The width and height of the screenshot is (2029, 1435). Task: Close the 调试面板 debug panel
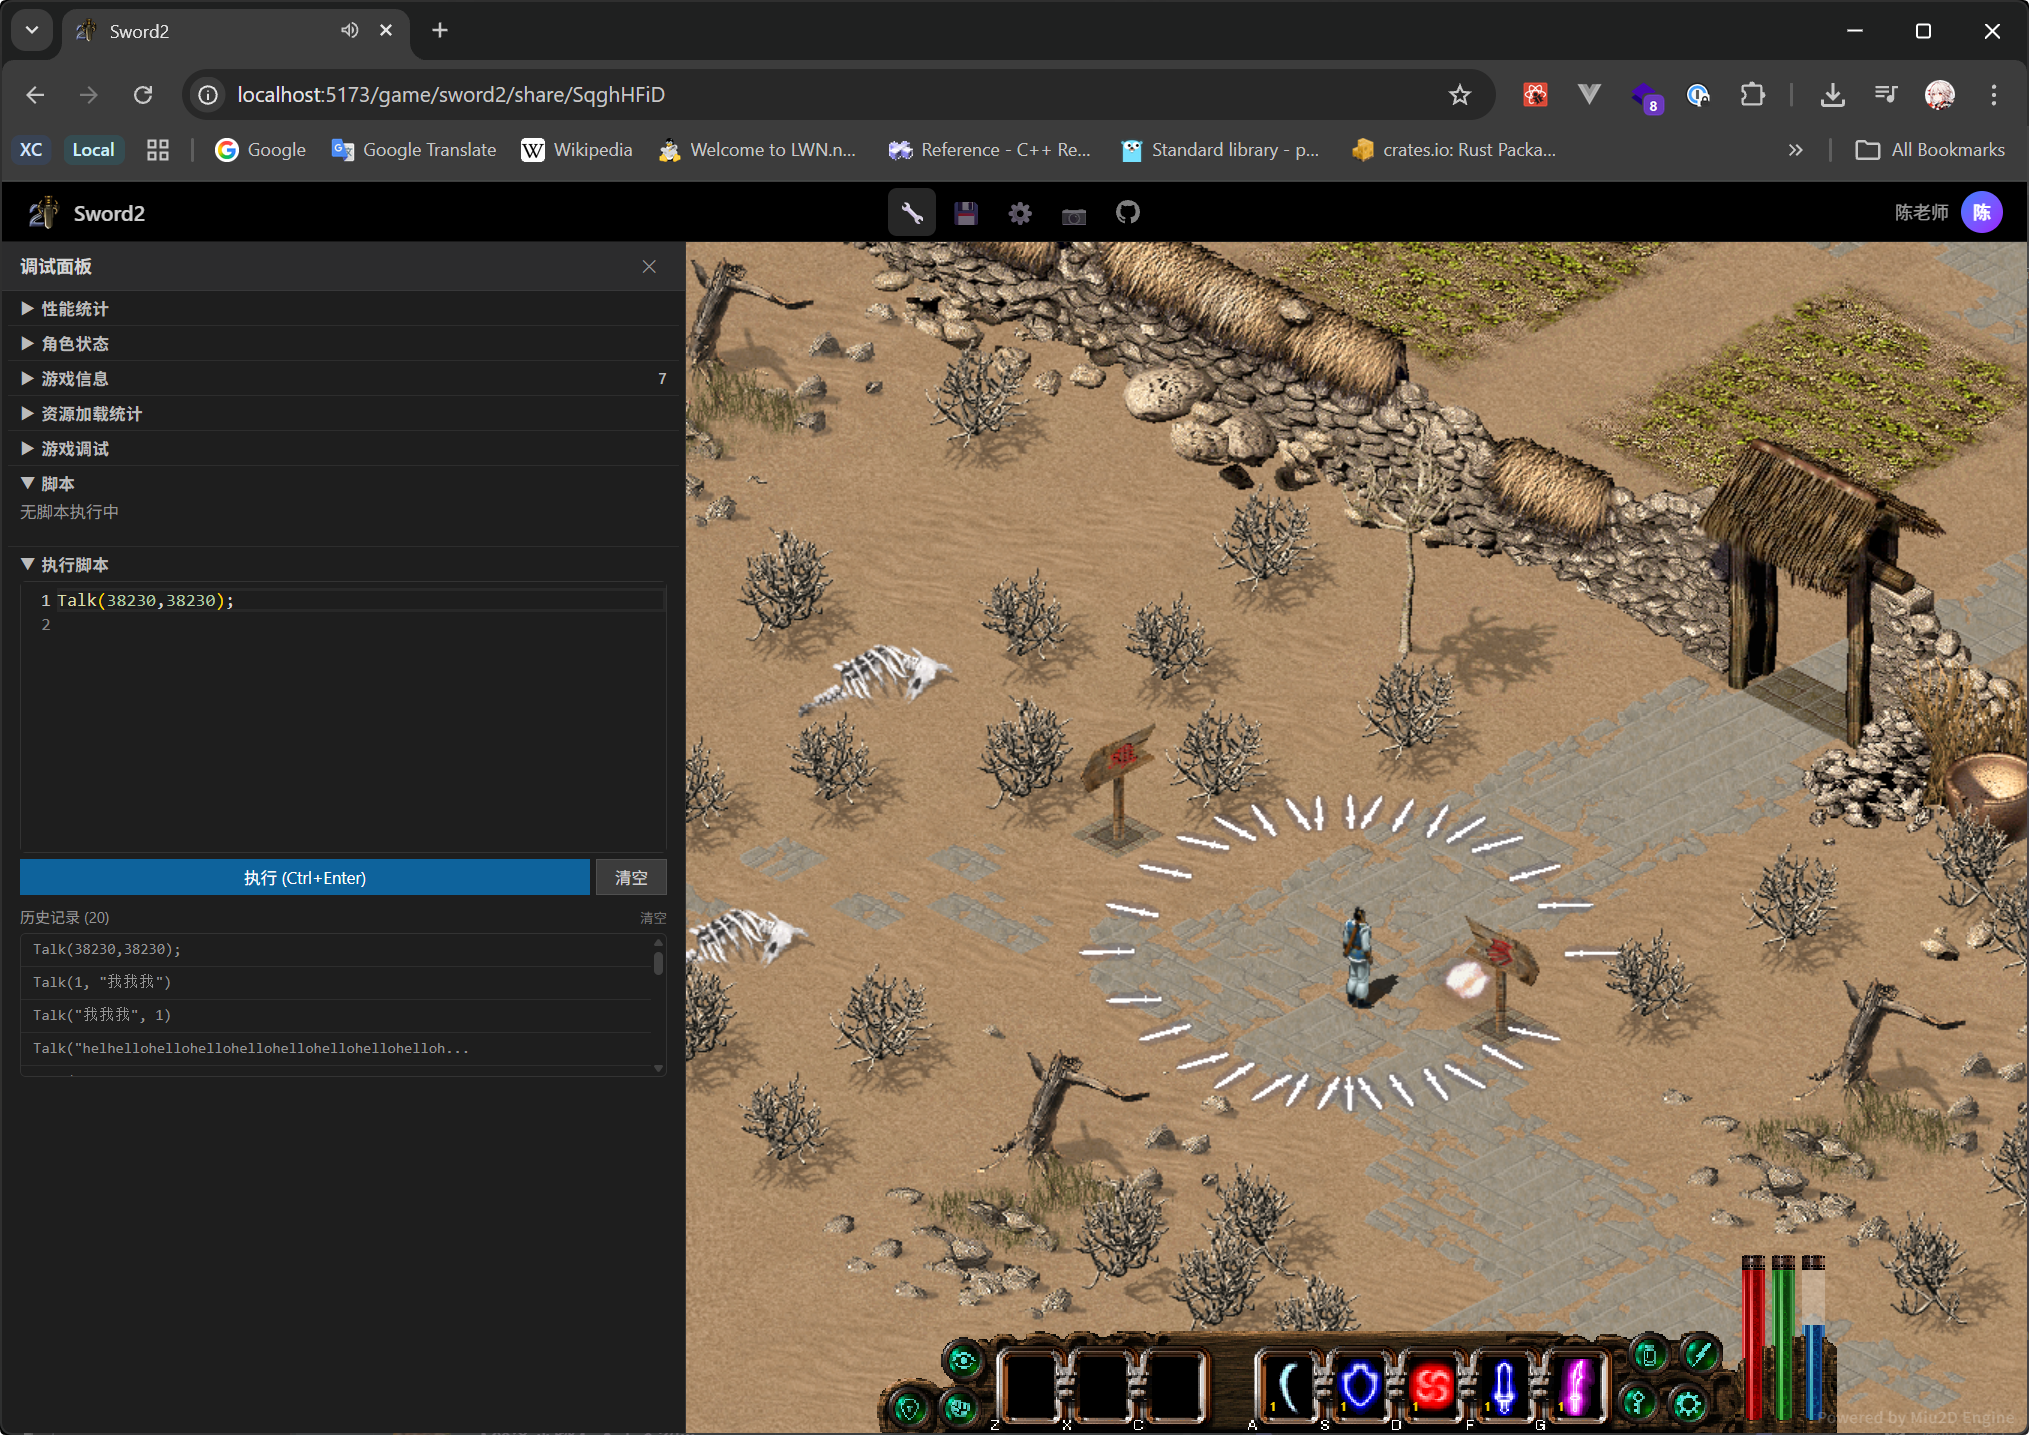tap(649, 266)
